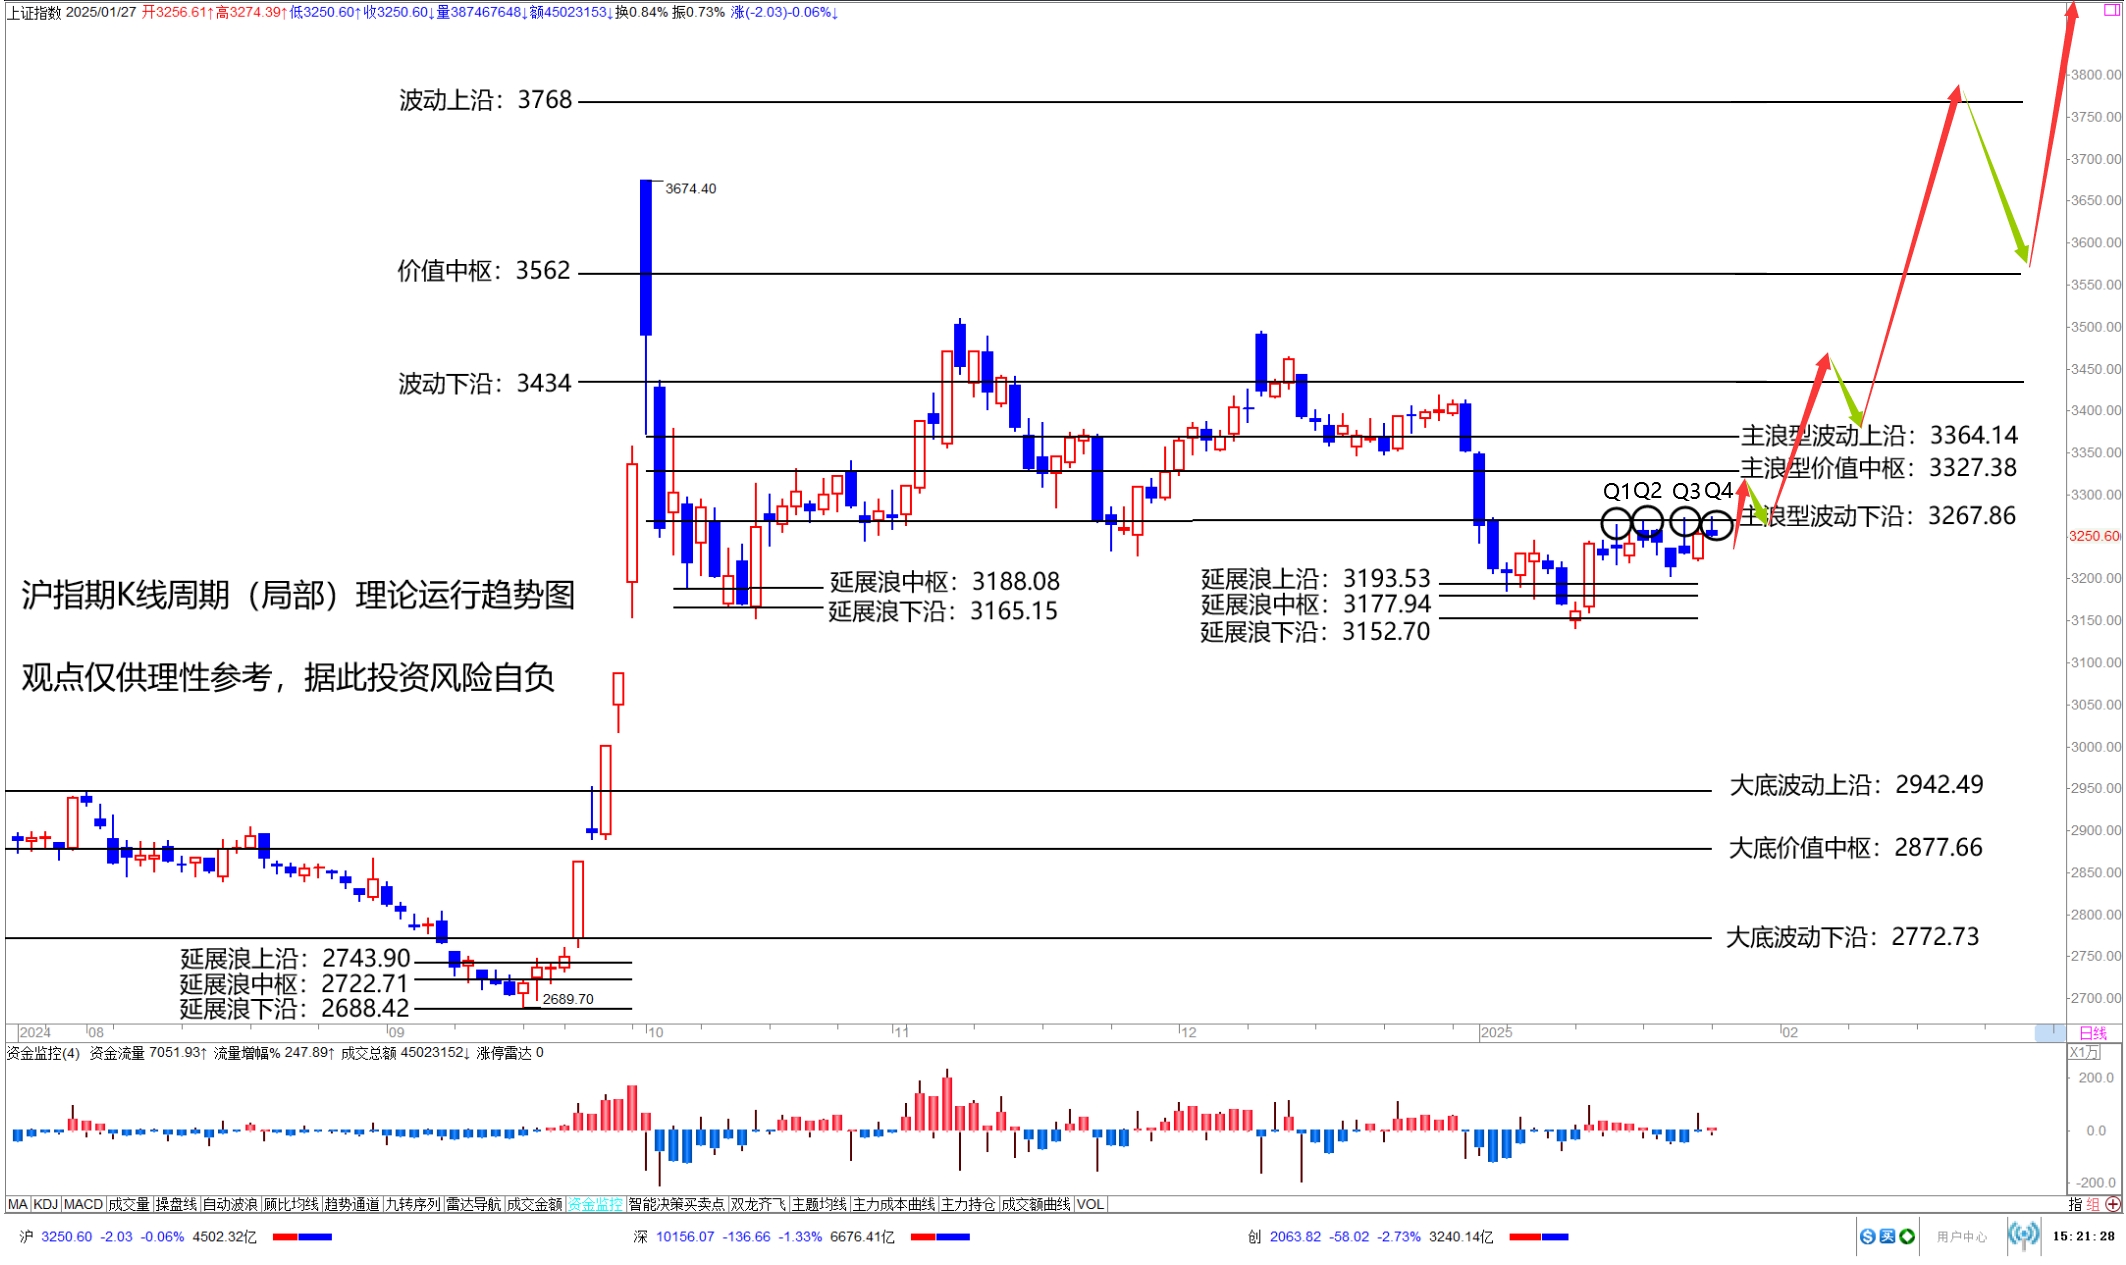Select the 成交量 indicator tab
This screenshot has height=1265, width=2126.
click(x=129, y=1205)
